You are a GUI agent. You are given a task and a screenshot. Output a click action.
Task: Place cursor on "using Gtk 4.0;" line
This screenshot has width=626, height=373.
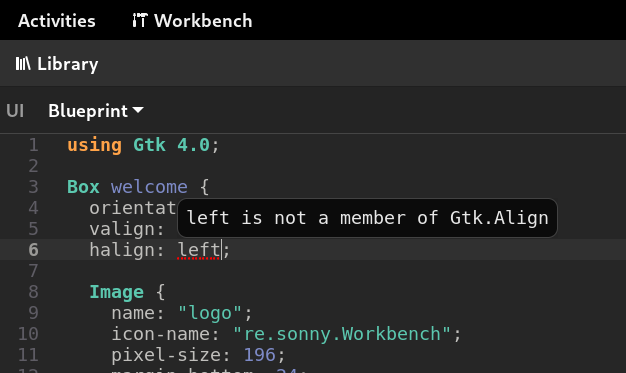coord(143,145)
